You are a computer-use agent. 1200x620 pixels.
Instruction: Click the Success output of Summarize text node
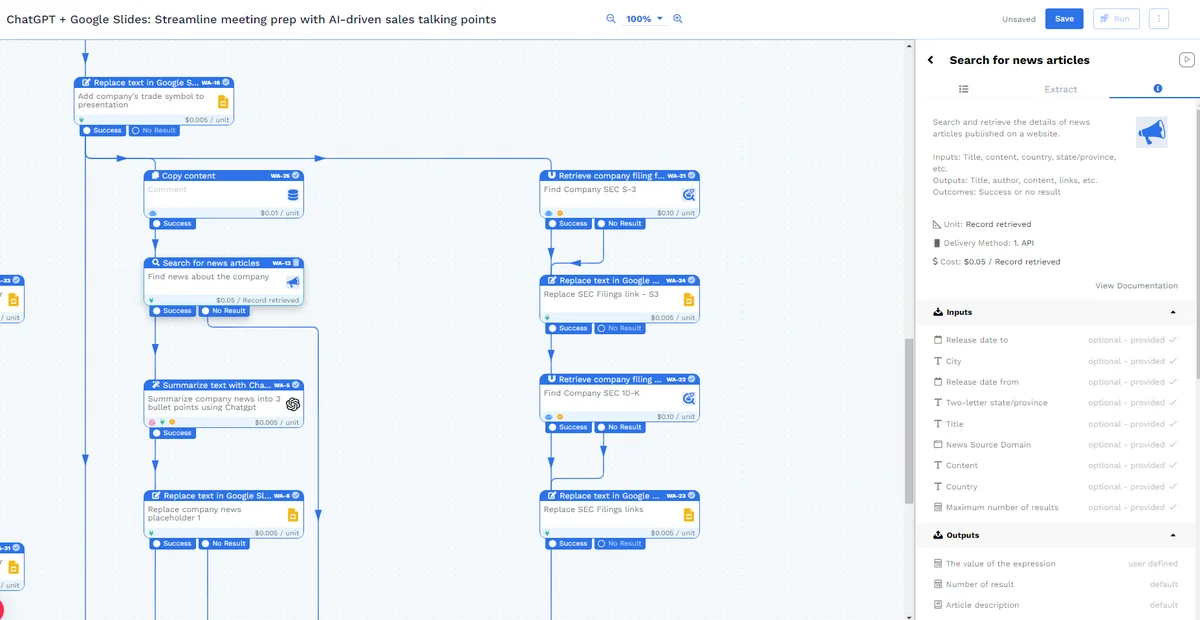click(171, 433)
